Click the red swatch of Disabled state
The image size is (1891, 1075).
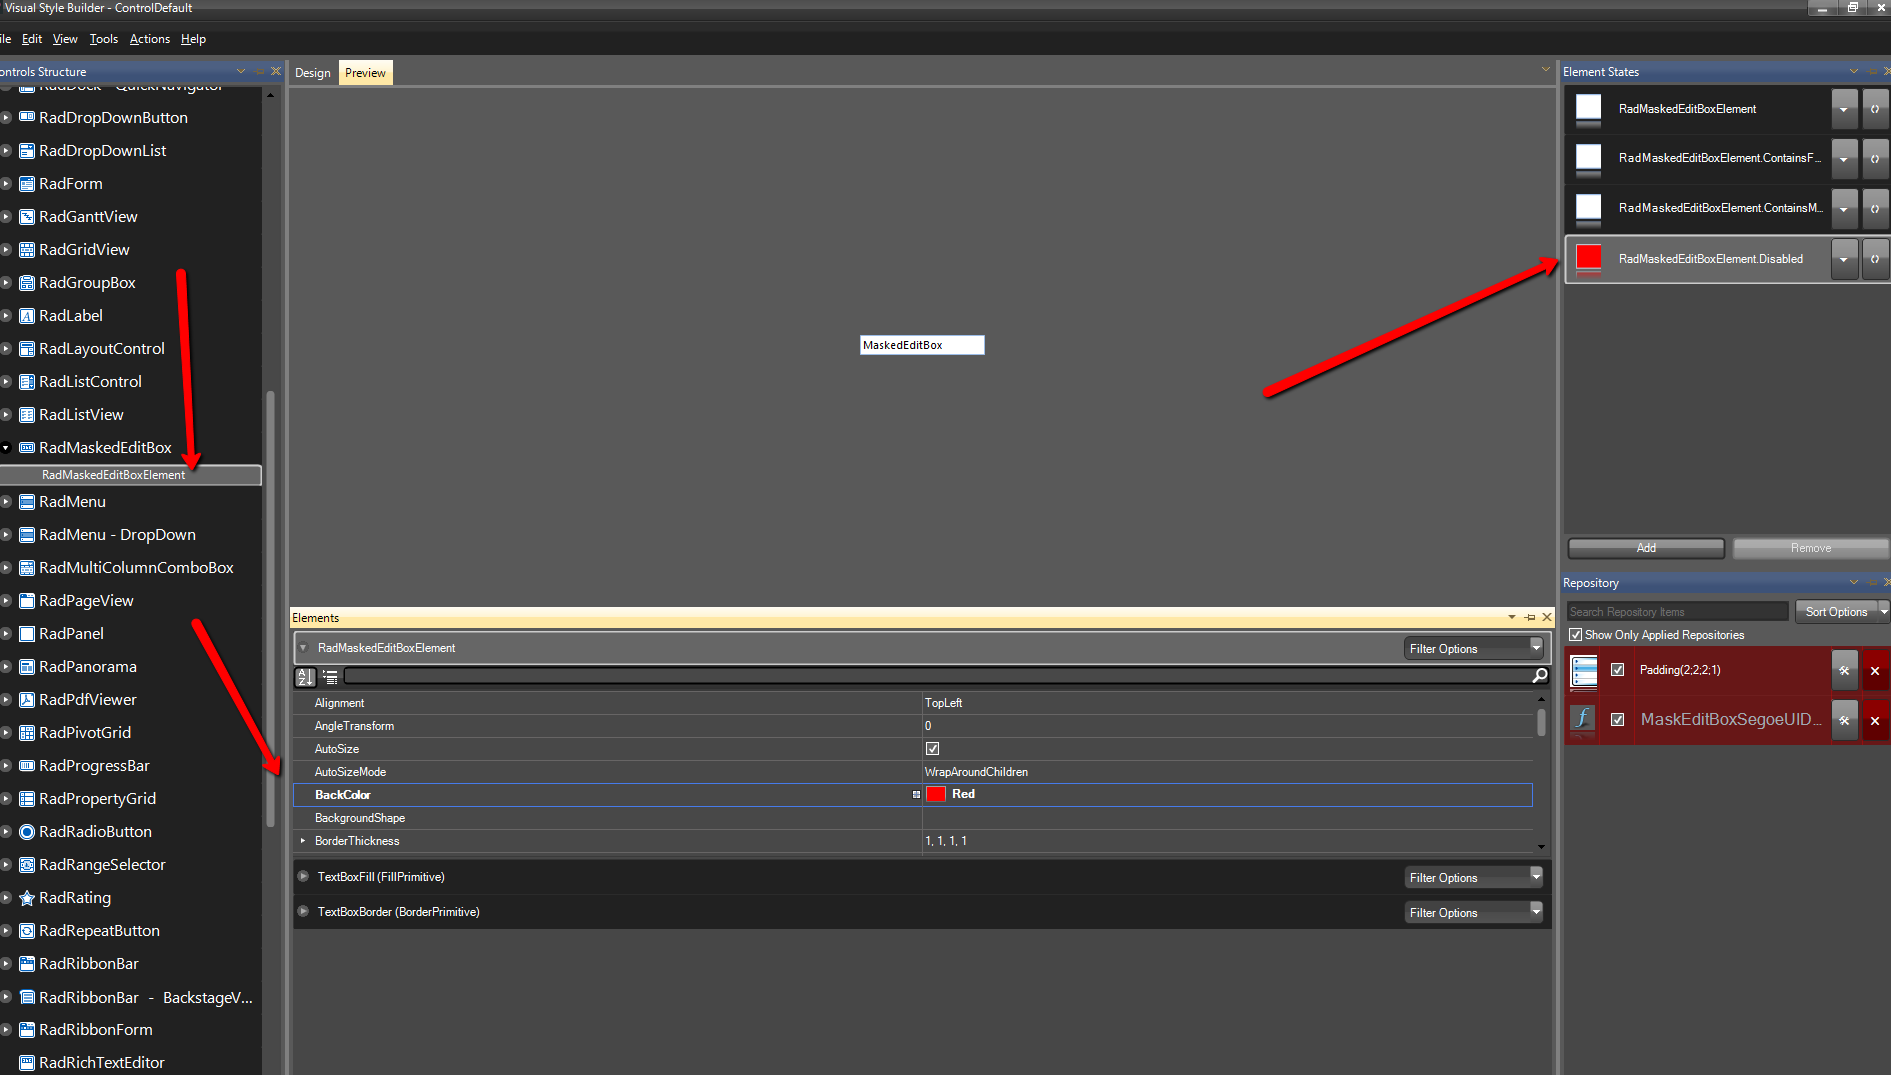[x=1588, y=258]
